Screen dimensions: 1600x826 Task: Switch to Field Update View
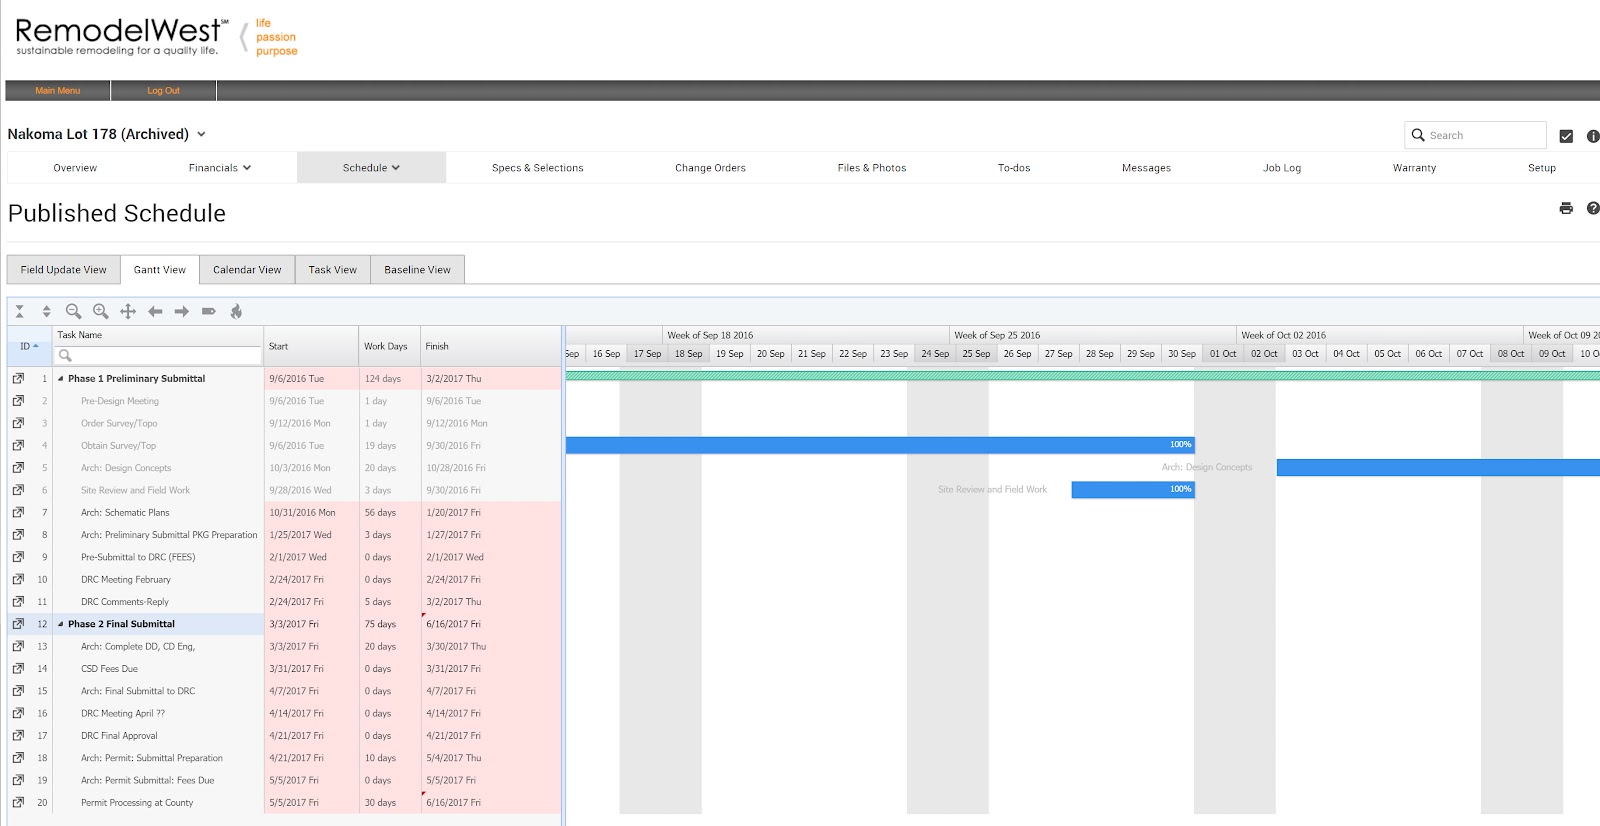pyautogui.click(x=64, y=270)
